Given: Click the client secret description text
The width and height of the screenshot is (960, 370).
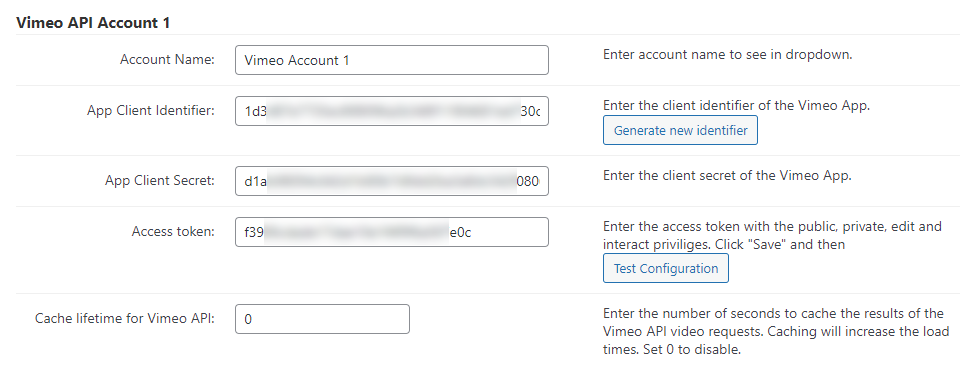Looking at the screenshot, I should click(x=727, y=175).
